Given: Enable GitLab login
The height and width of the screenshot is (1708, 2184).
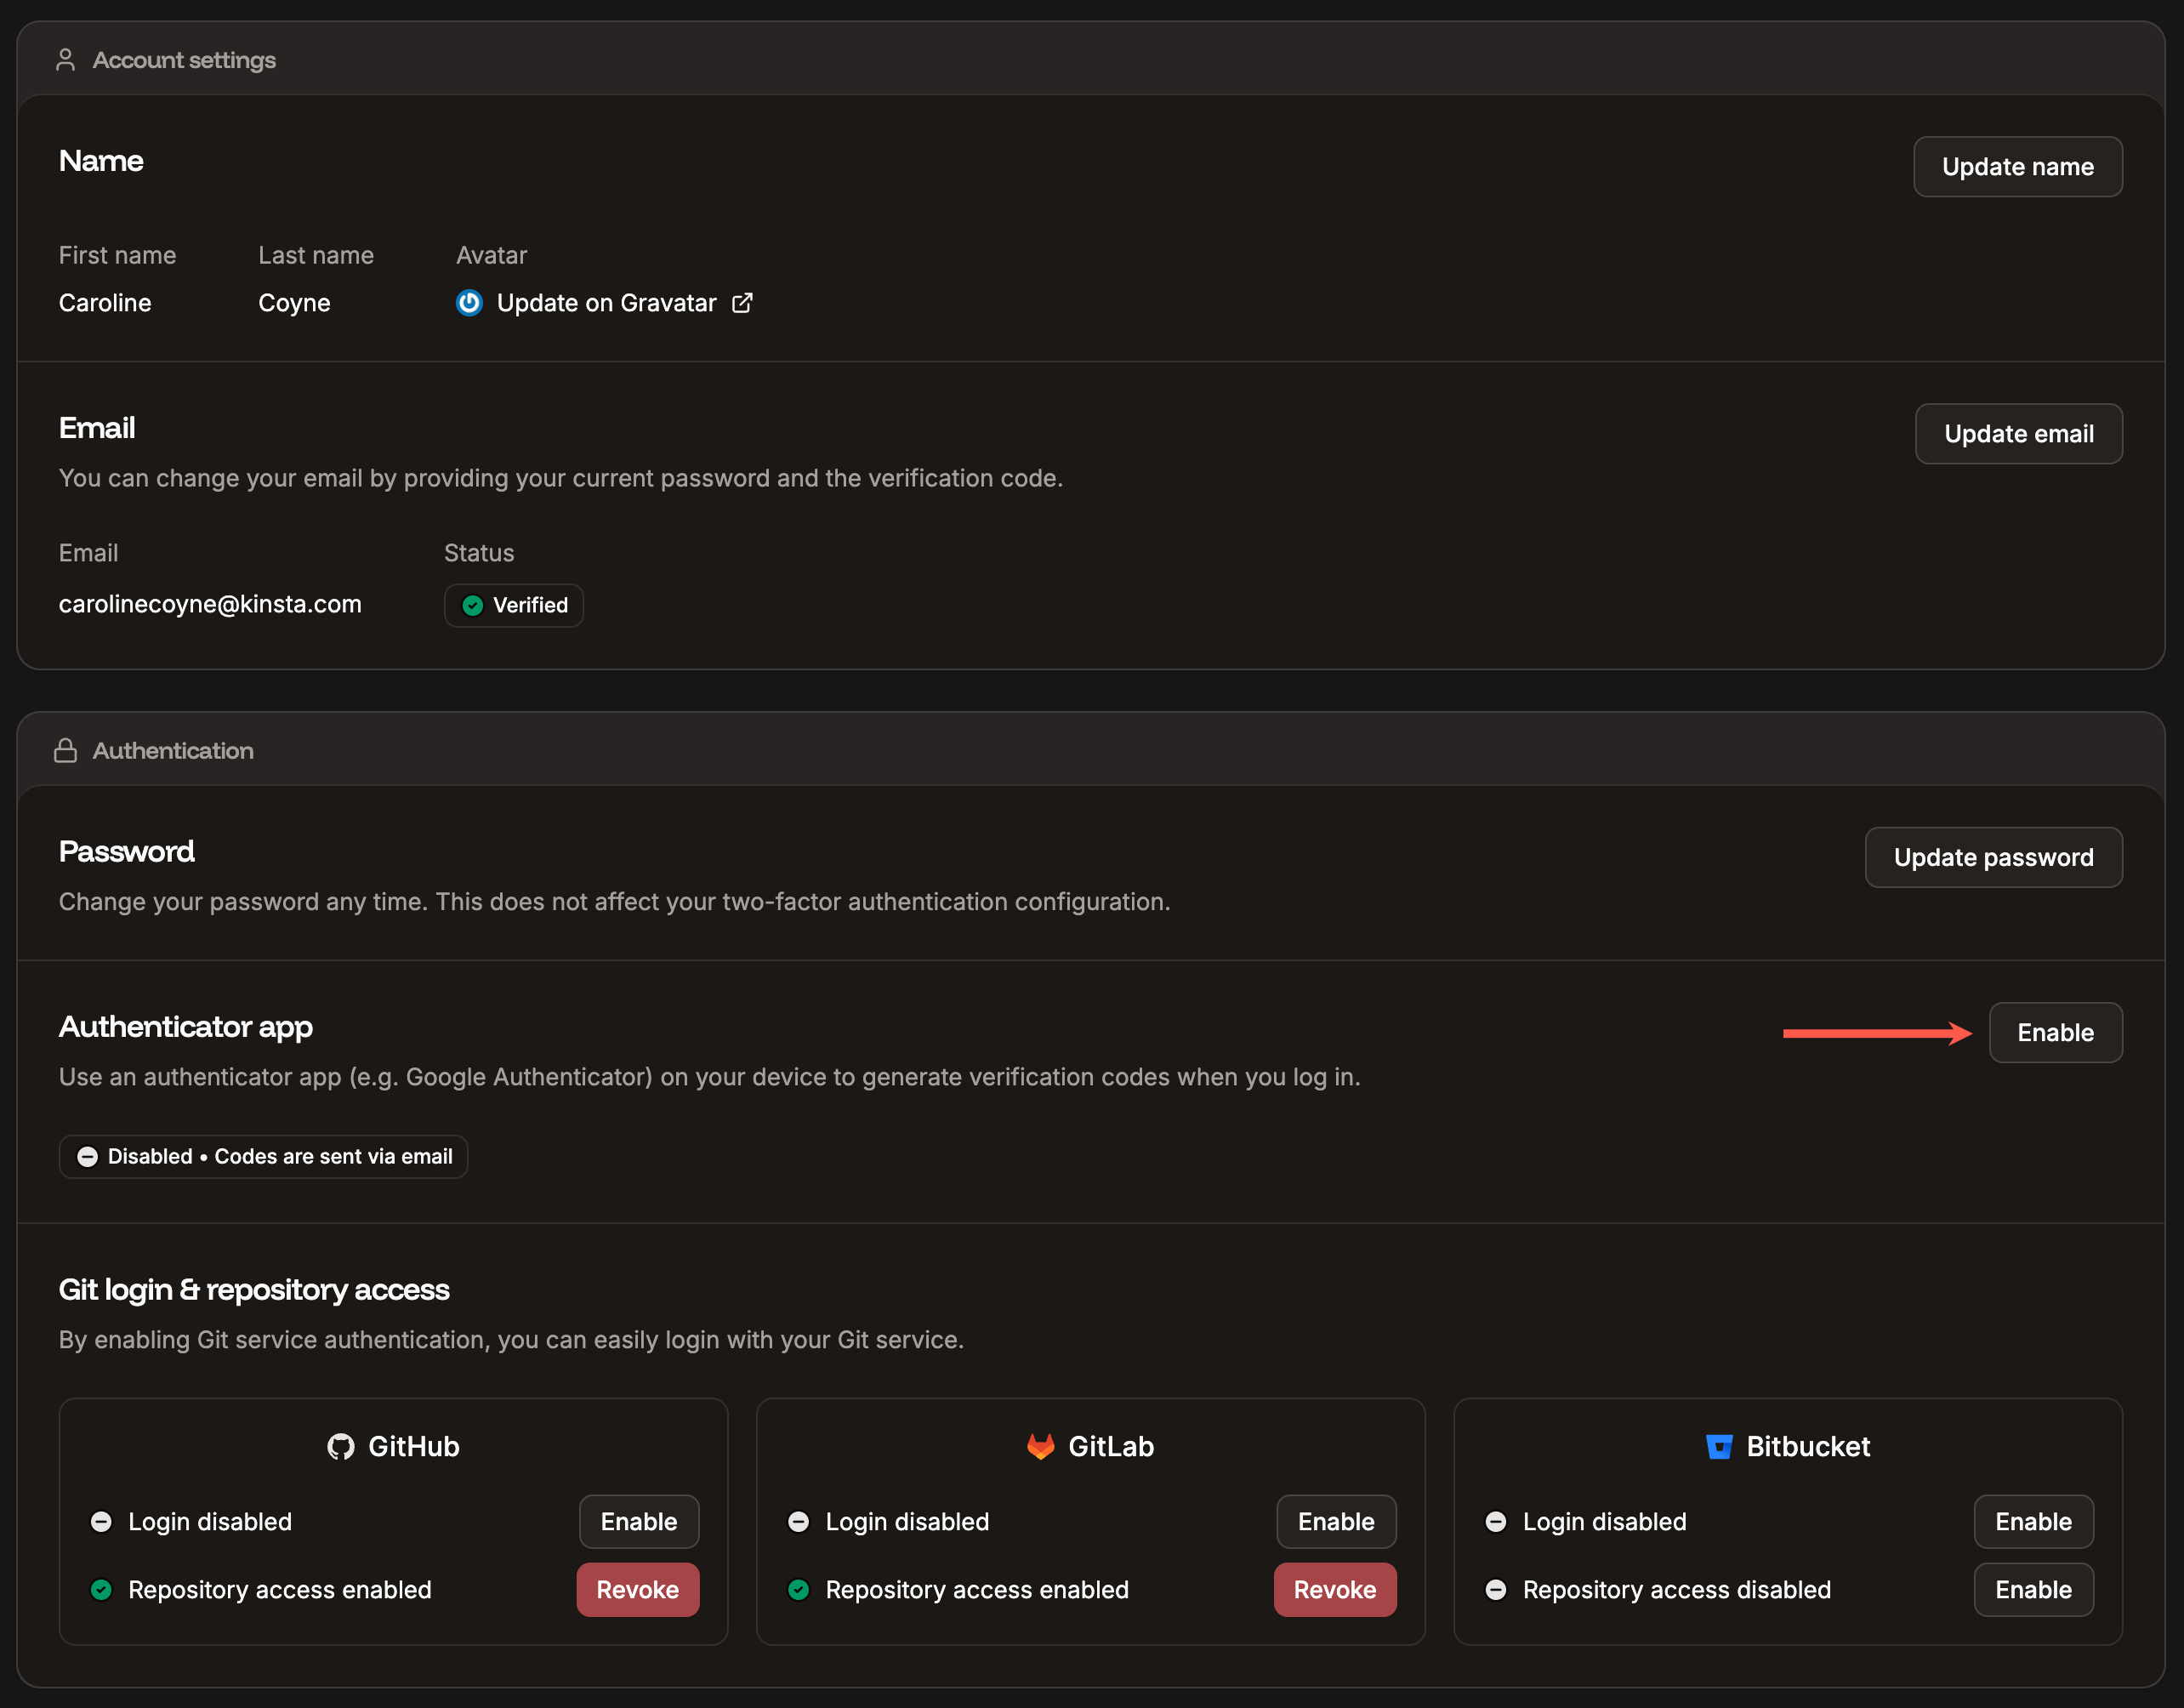Looking at the screenshot, I should [x=1336, y=1521].
